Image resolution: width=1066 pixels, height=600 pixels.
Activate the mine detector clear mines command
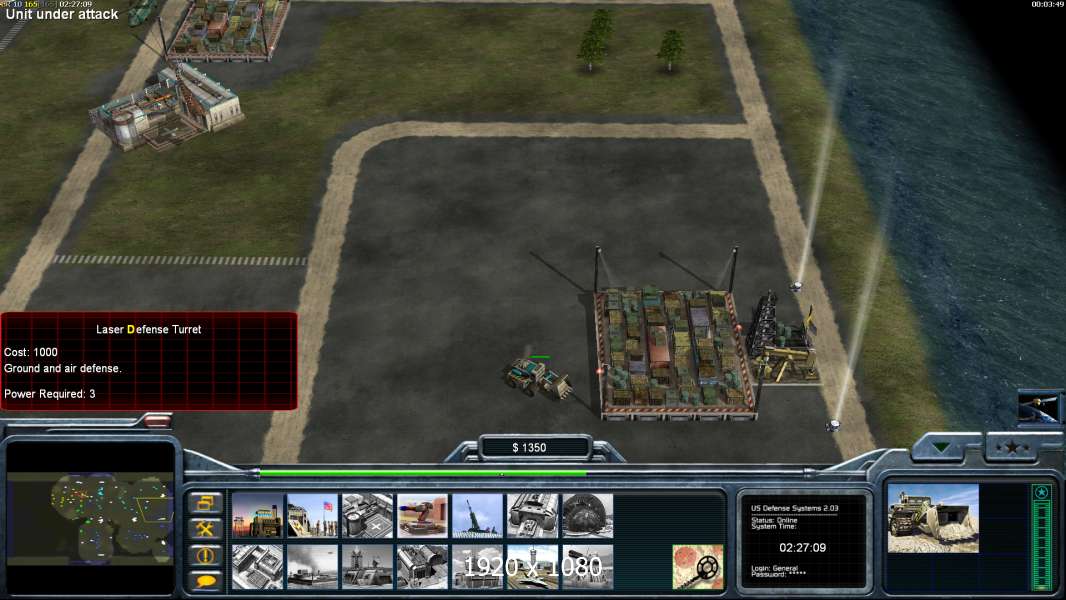point(698,567)
